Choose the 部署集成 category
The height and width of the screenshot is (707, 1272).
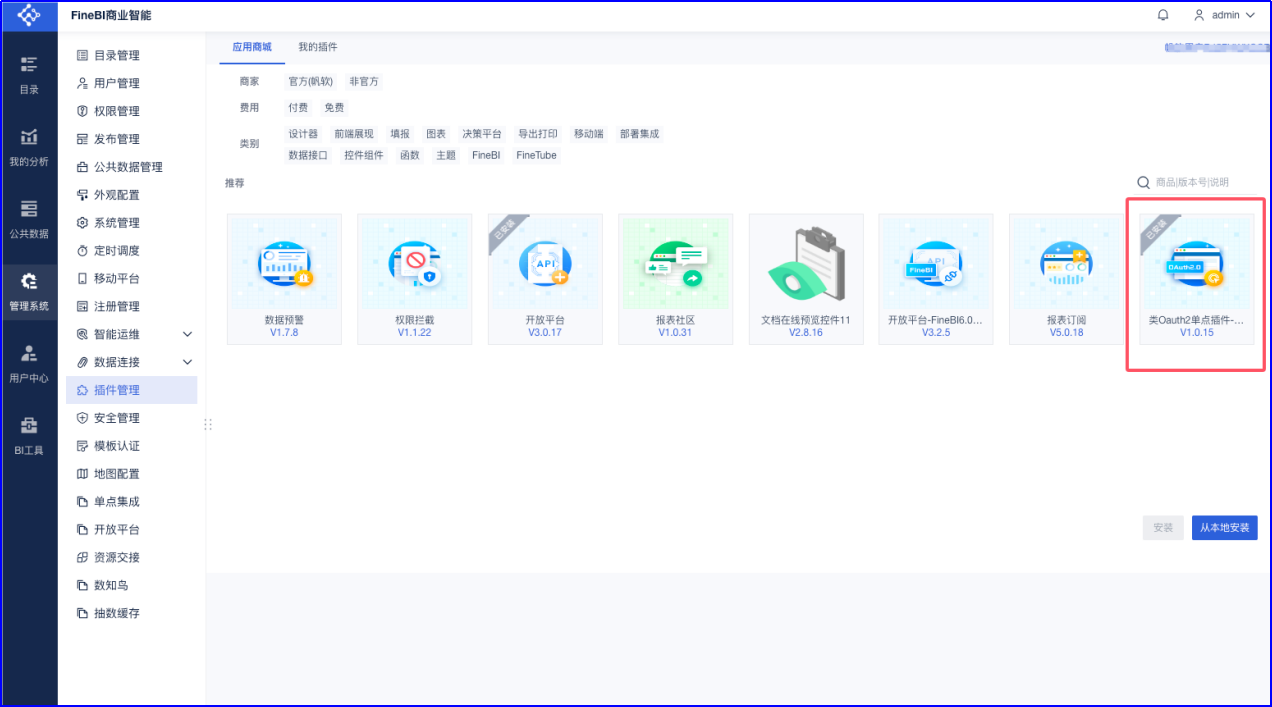640,133
